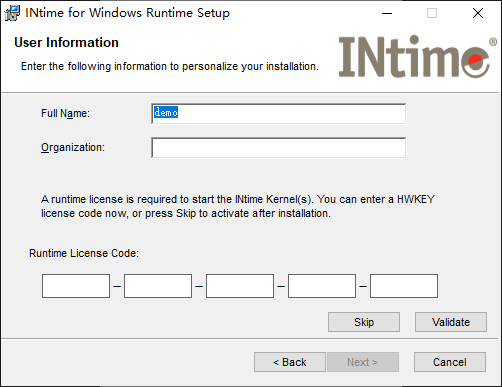Select the second license code box
This screenshot has width=502, height=387.
pos(158,286)
